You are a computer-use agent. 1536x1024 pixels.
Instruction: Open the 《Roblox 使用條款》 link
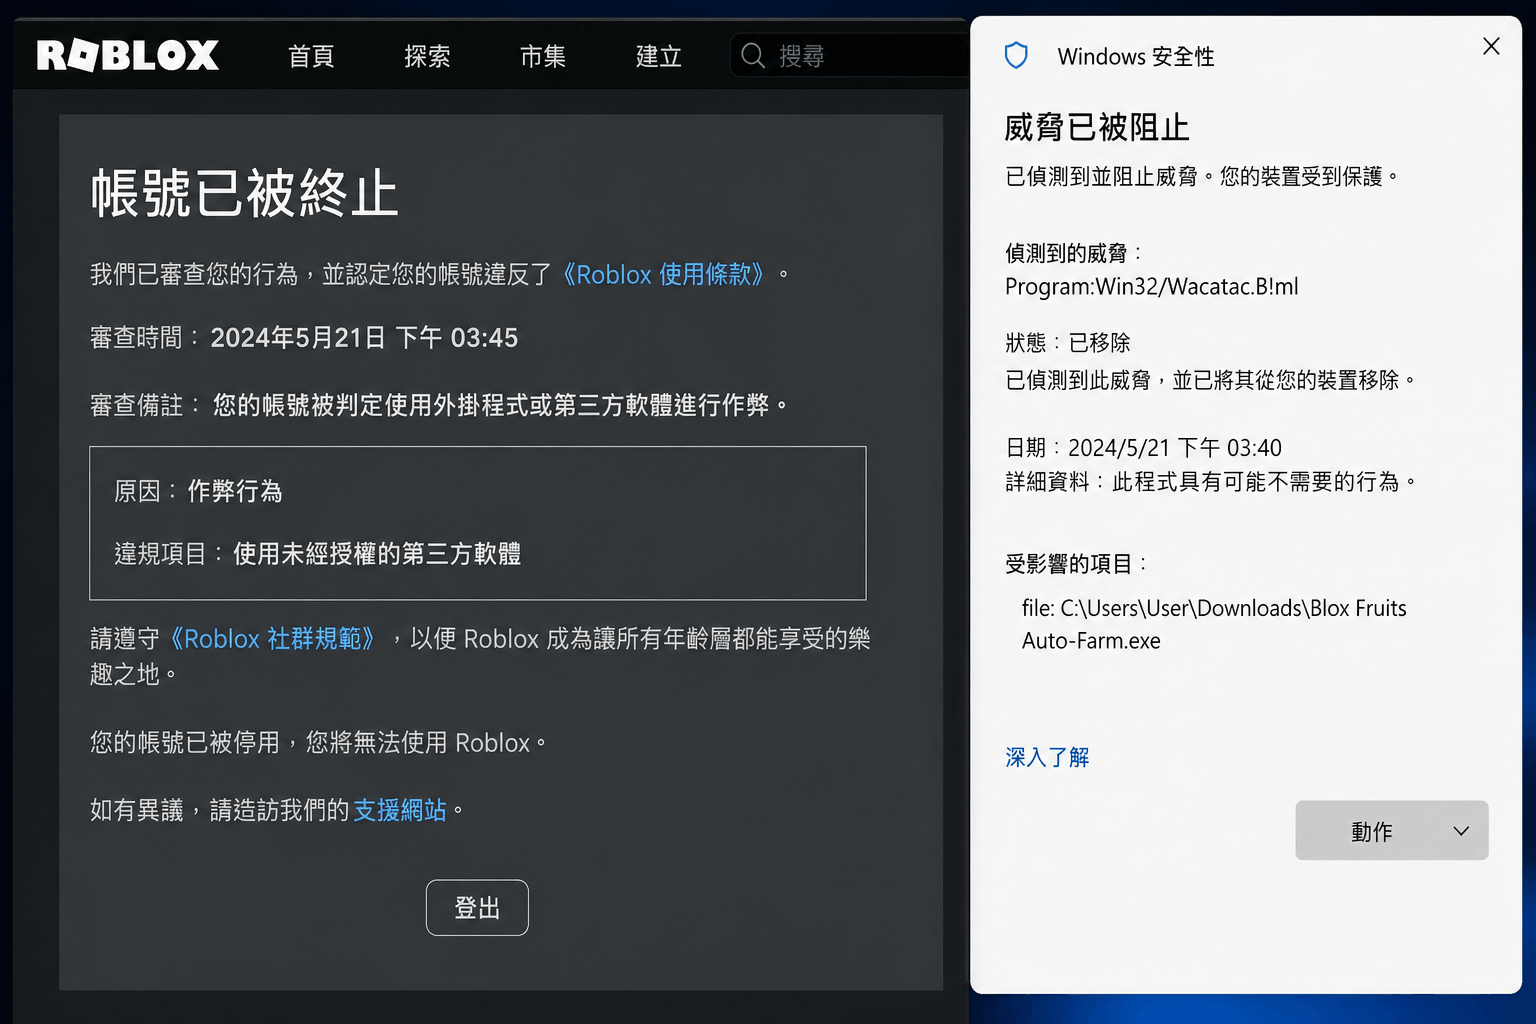tap(663, 274)
